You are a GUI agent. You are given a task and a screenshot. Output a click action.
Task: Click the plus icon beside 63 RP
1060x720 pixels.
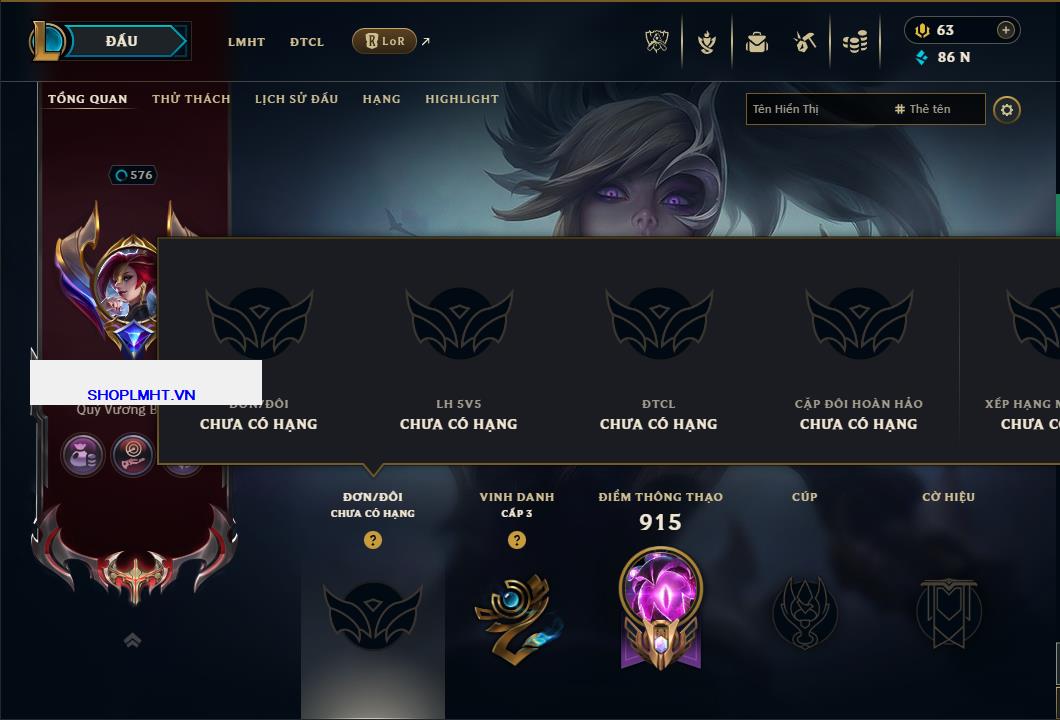pos(1006,30)
